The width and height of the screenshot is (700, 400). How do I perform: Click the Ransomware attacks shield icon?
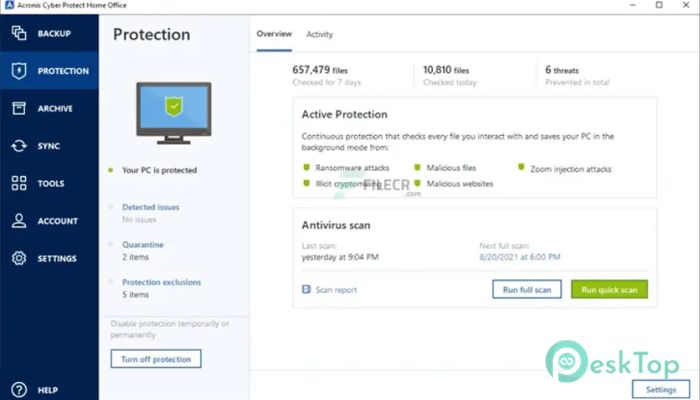point(306,167)
